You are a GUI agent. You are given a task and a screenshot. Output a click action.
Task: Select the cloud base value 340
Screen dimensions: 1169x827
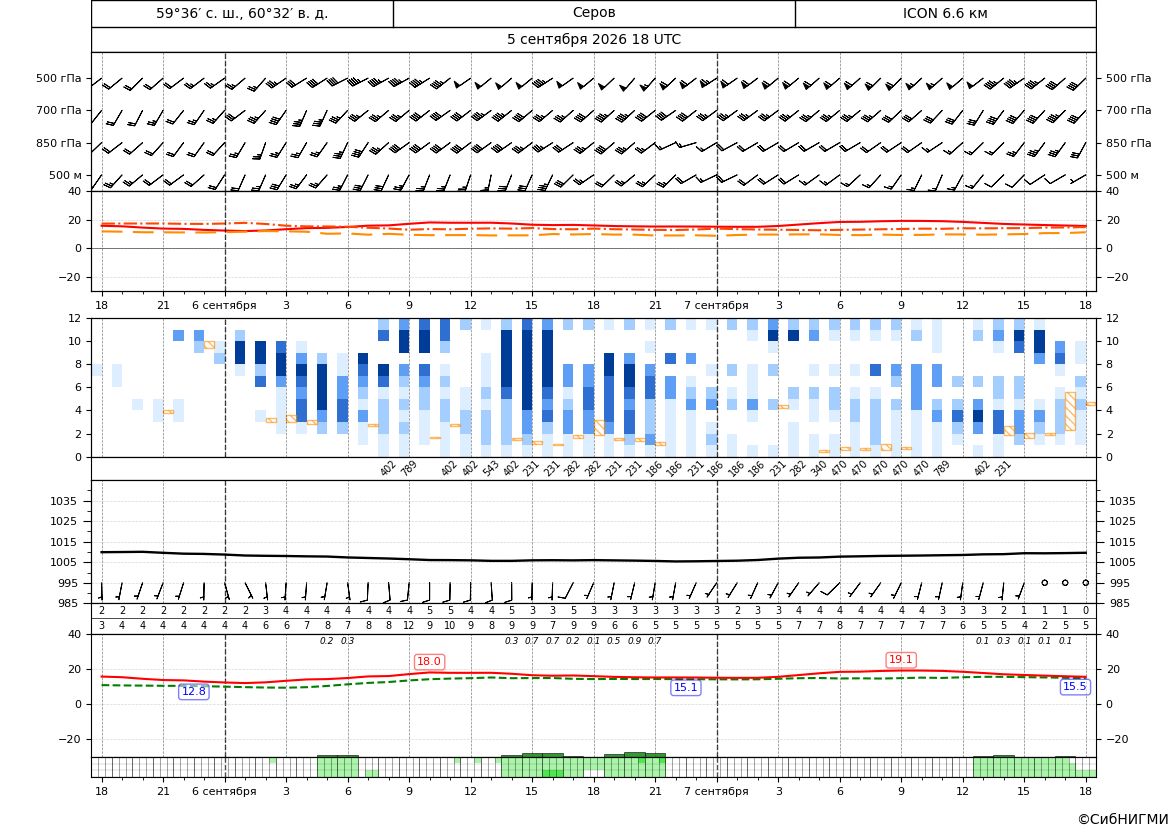pyautogui.click(x=819, y=468)
